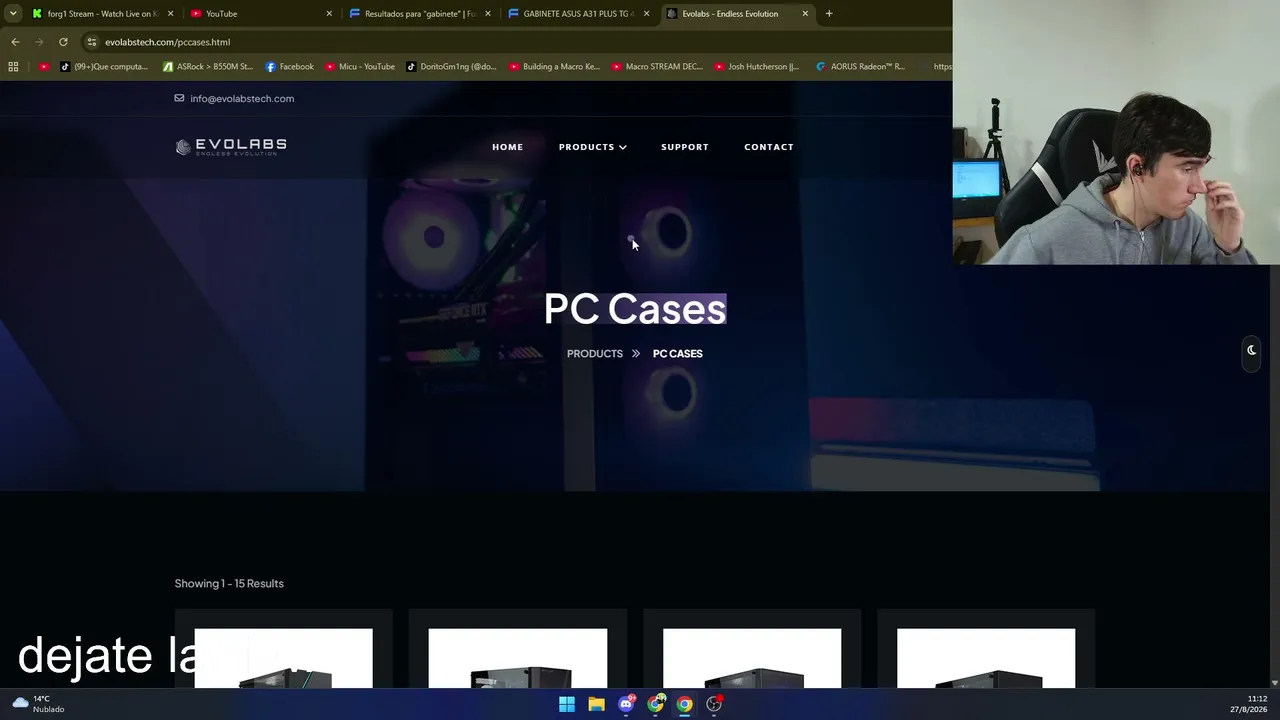Open the weather widget showing 14°C Nublado
Image resolution: width=1280 pixels, height=720 pixels.
click(38, 704)
